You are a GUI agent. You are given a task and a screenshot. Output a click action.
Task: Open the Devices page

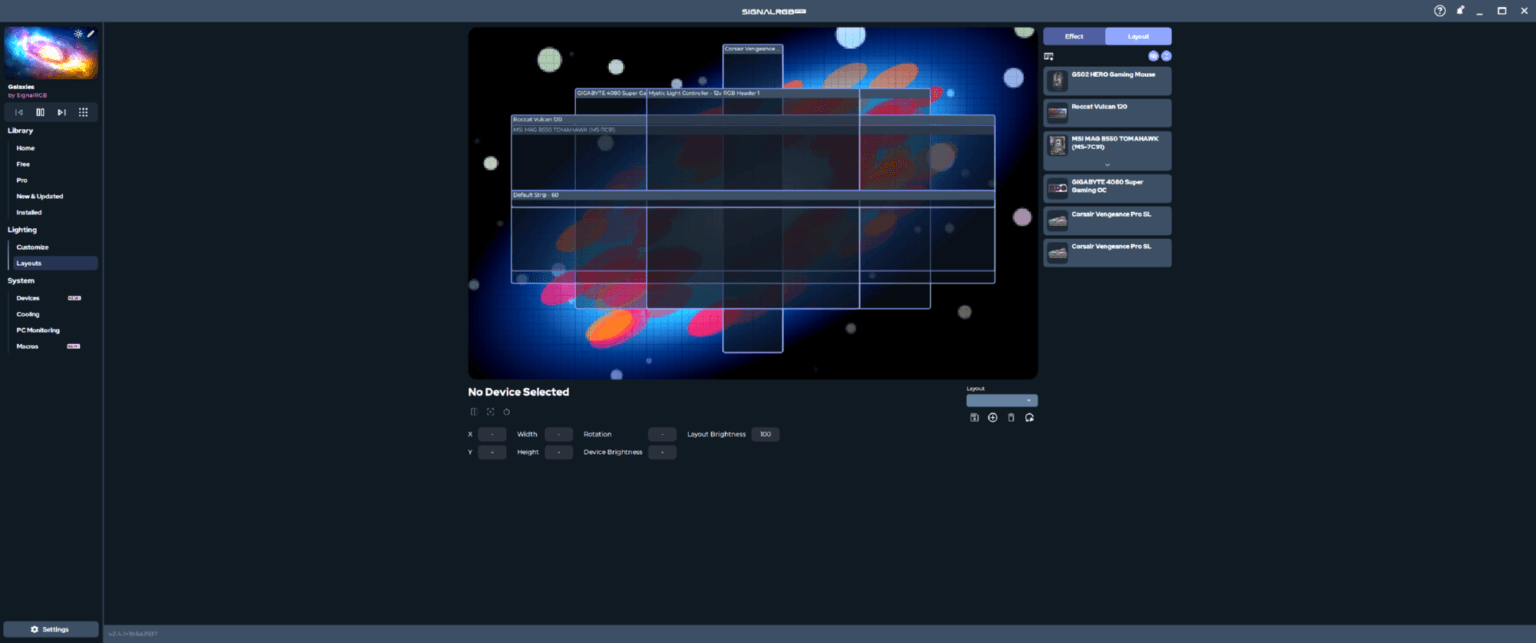click(28, 298)
